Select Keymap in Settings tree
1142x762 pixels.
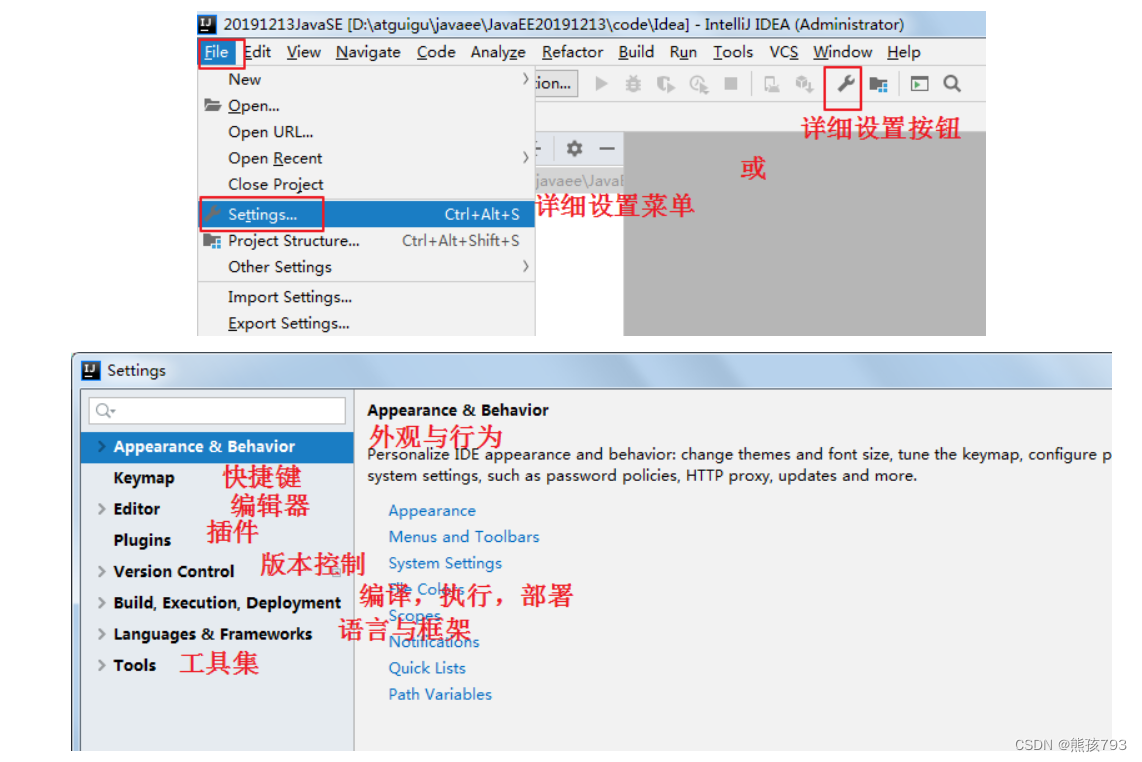(143, 478)
